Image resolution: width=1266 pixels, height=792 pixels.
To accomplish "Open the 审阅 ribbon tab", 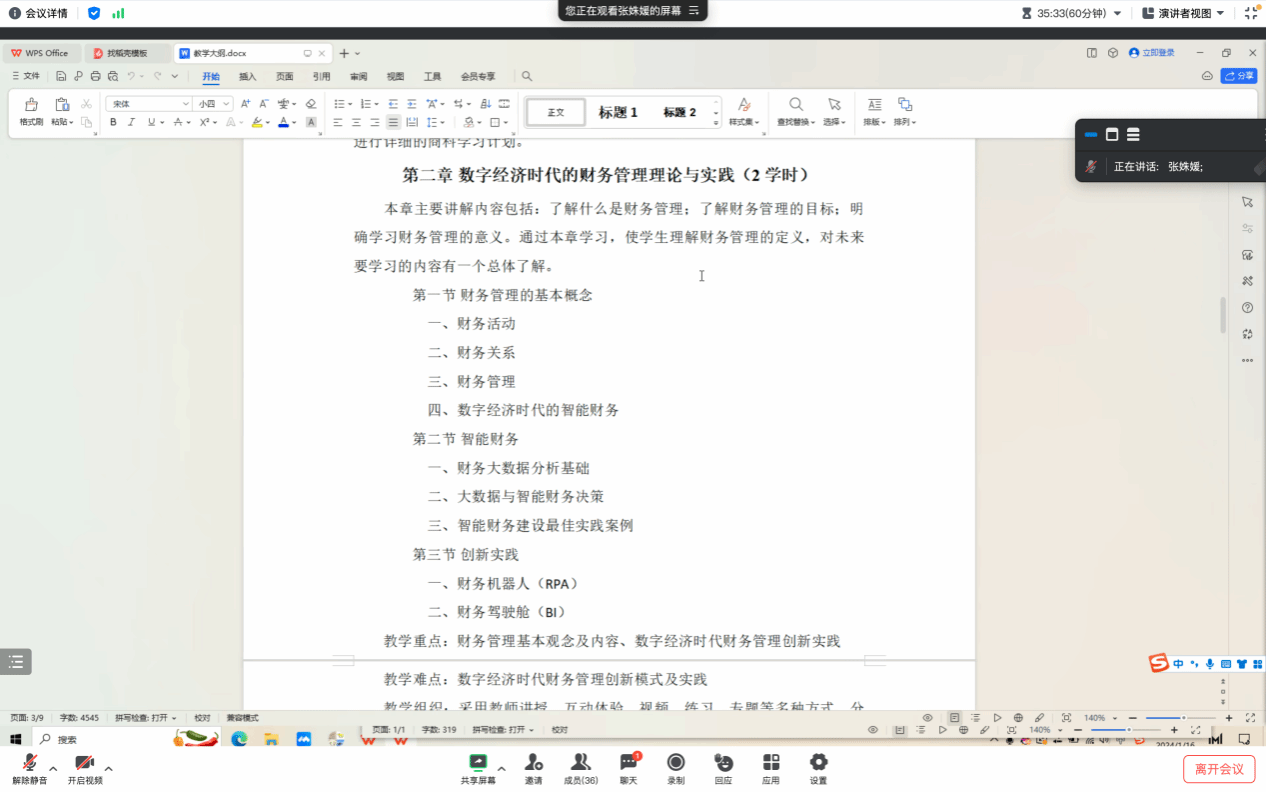I will (358, 76).
